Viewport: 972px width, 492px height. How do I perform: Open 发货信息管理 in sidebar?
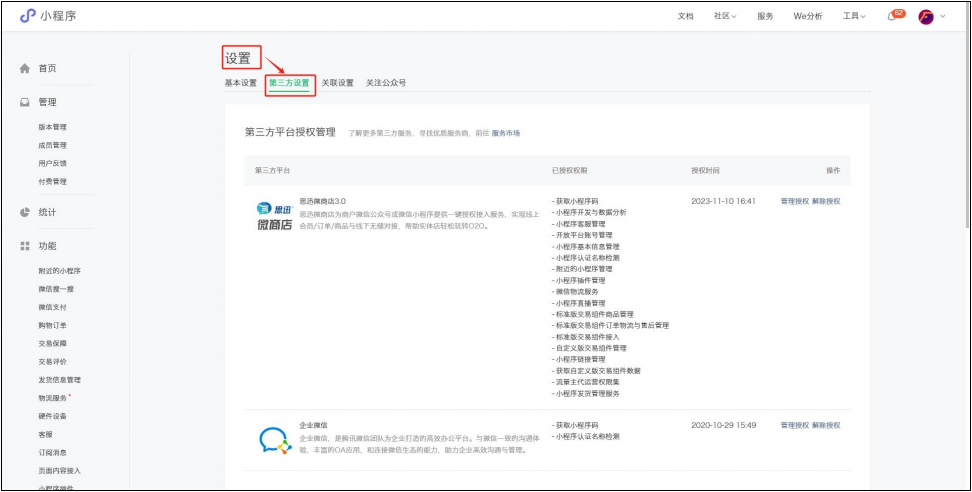[x=60, y=380]
